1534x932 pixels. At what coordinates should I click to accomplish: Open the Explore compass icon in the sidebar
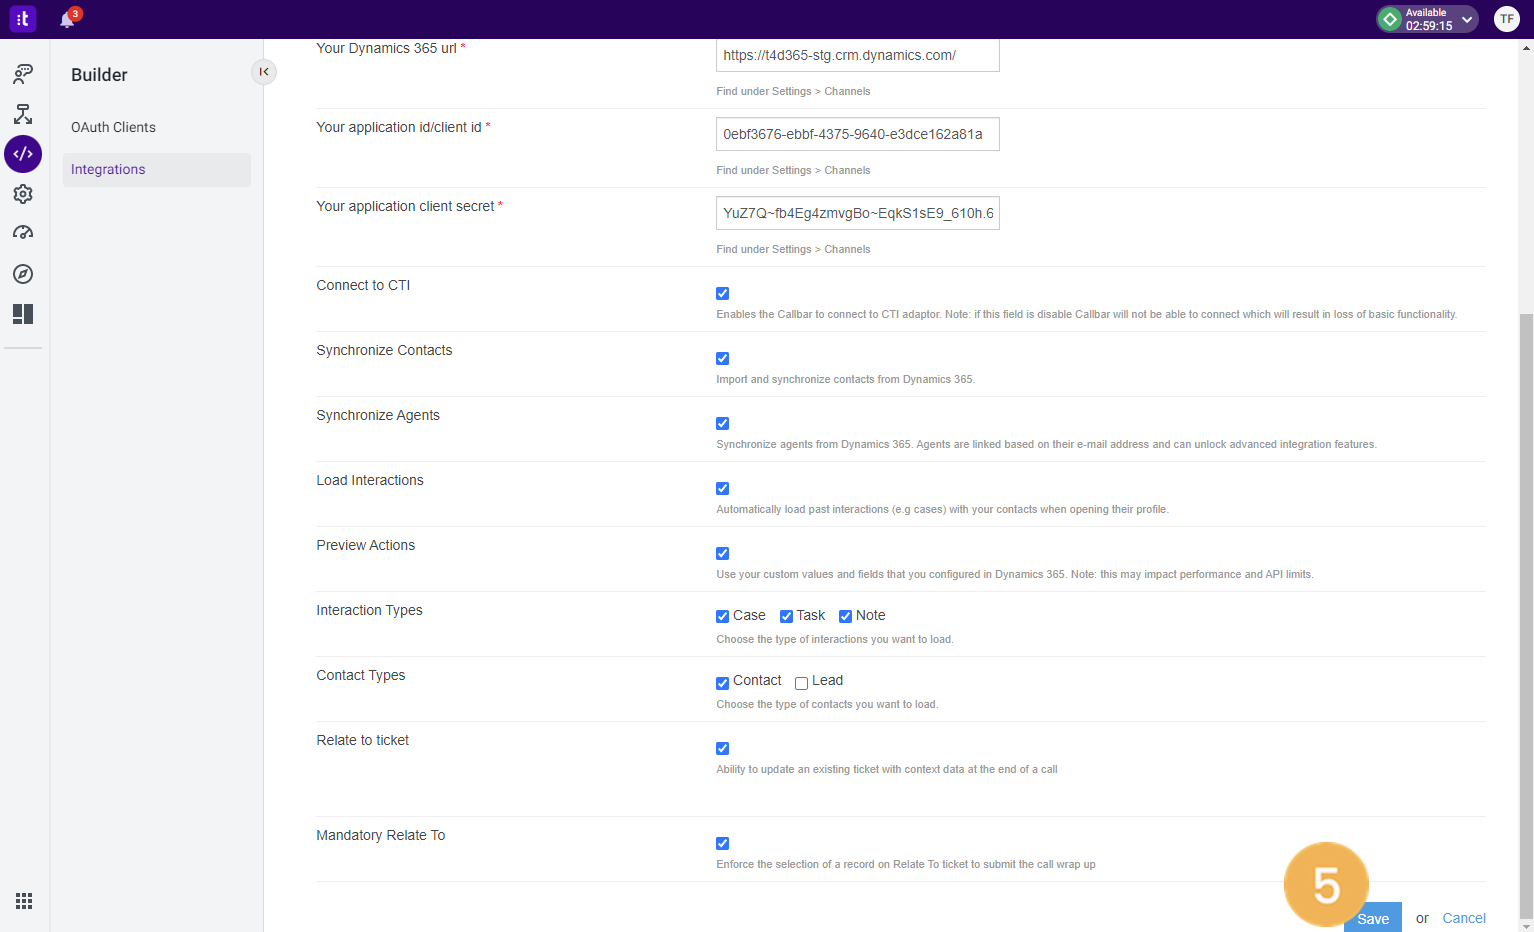(23, 273)
